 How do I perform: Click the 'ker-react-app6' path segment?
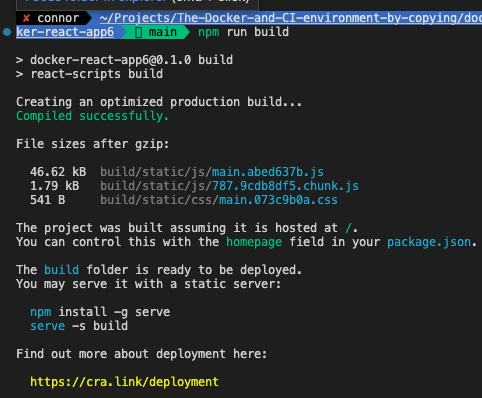tap(65, 32)
